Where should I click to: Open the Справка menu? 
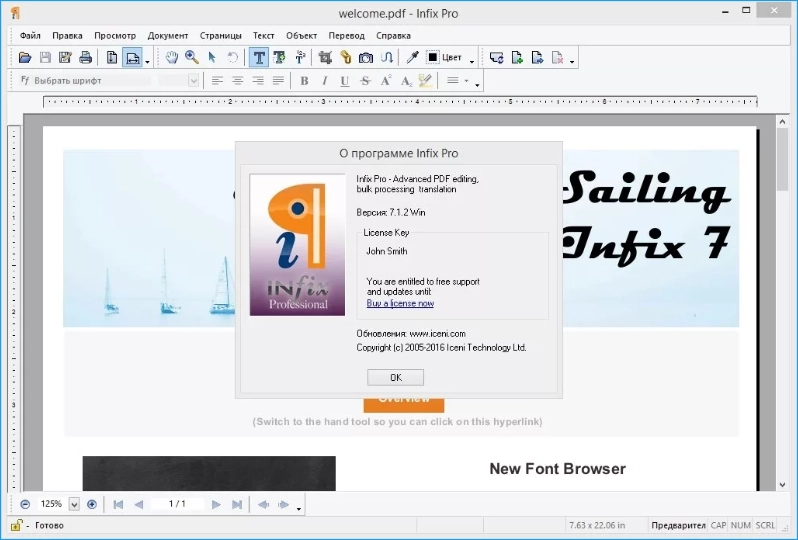coord(393,36)
